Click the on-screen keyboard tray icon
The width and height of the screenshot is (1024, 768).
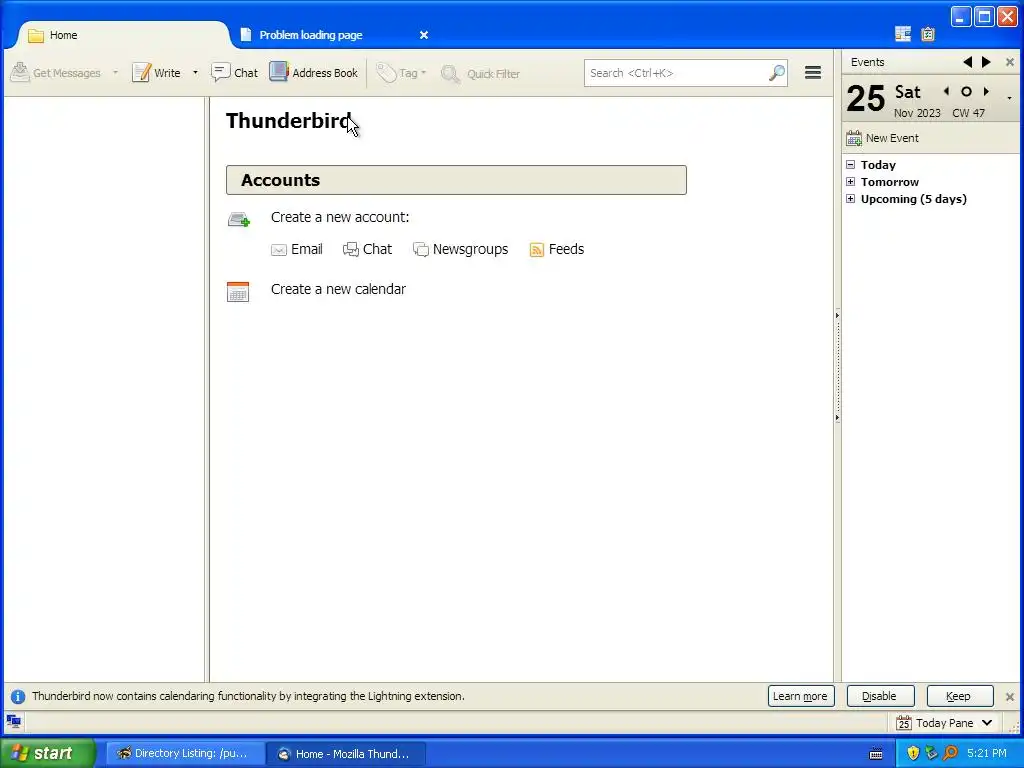pos(876,754)
